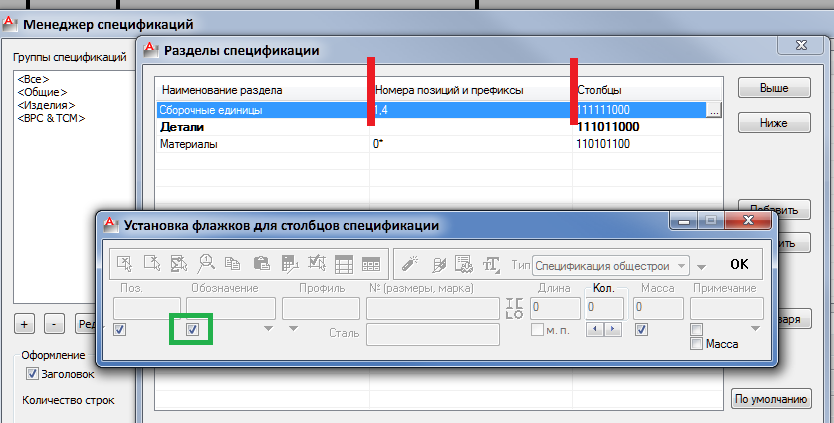Select <Все> in Группы спецификаций list
The image size is (834, 423).
point(33,79)
